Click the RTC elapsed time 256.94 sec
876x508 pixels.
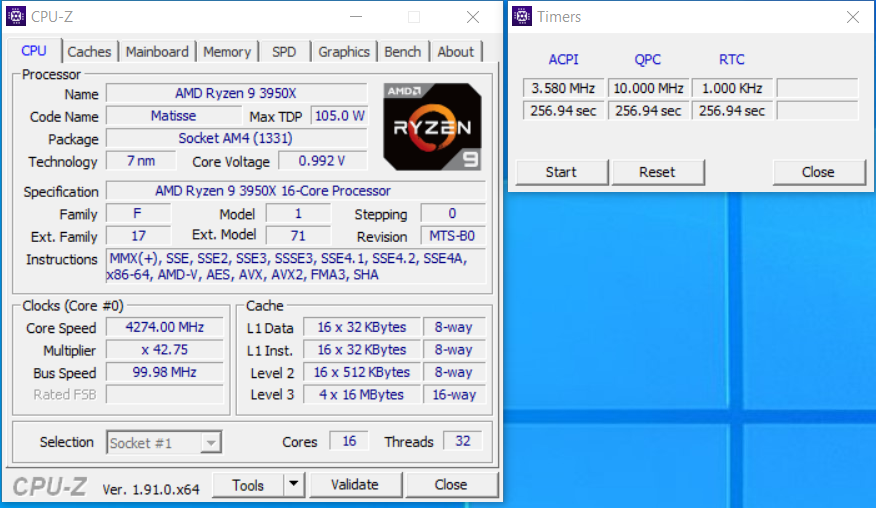(x=732, y=111)
